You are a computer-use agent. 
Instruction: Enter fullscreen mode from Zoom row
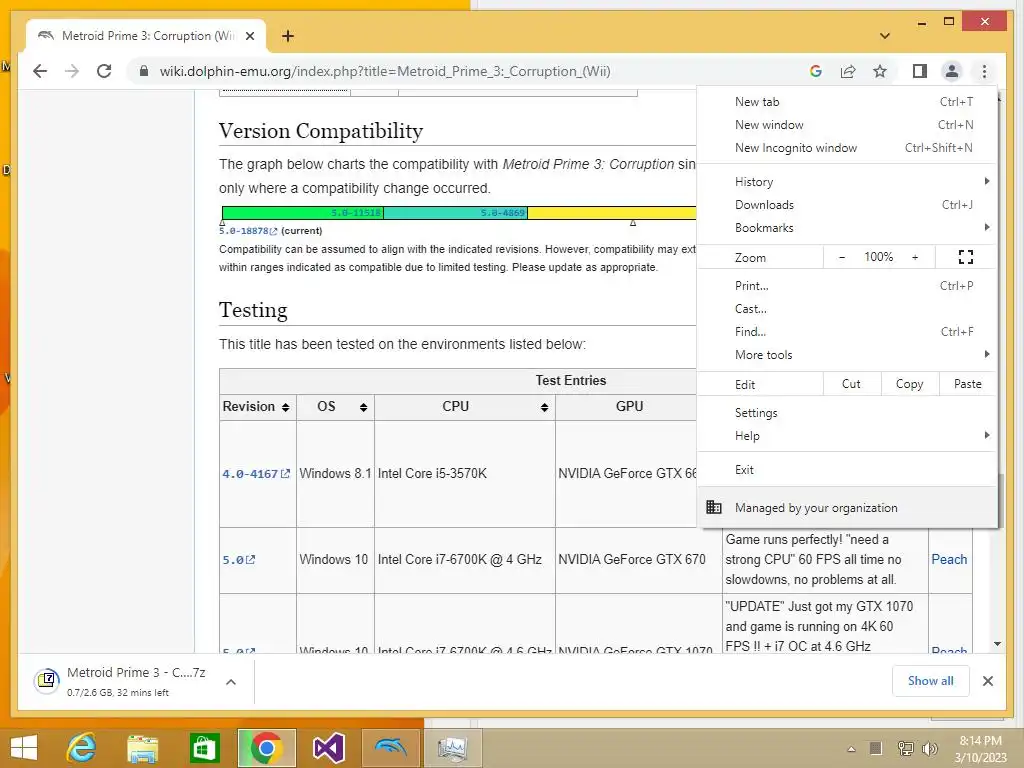pyautogui.click(x=965, y=257)
